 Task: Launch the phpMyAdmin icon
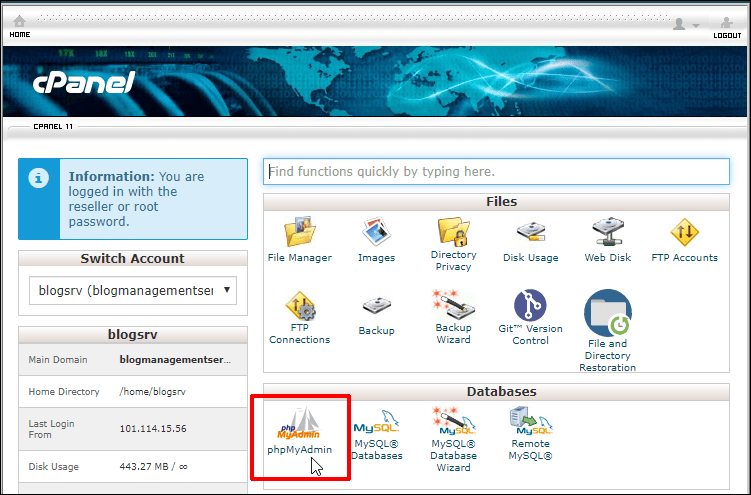pos(299,423)
